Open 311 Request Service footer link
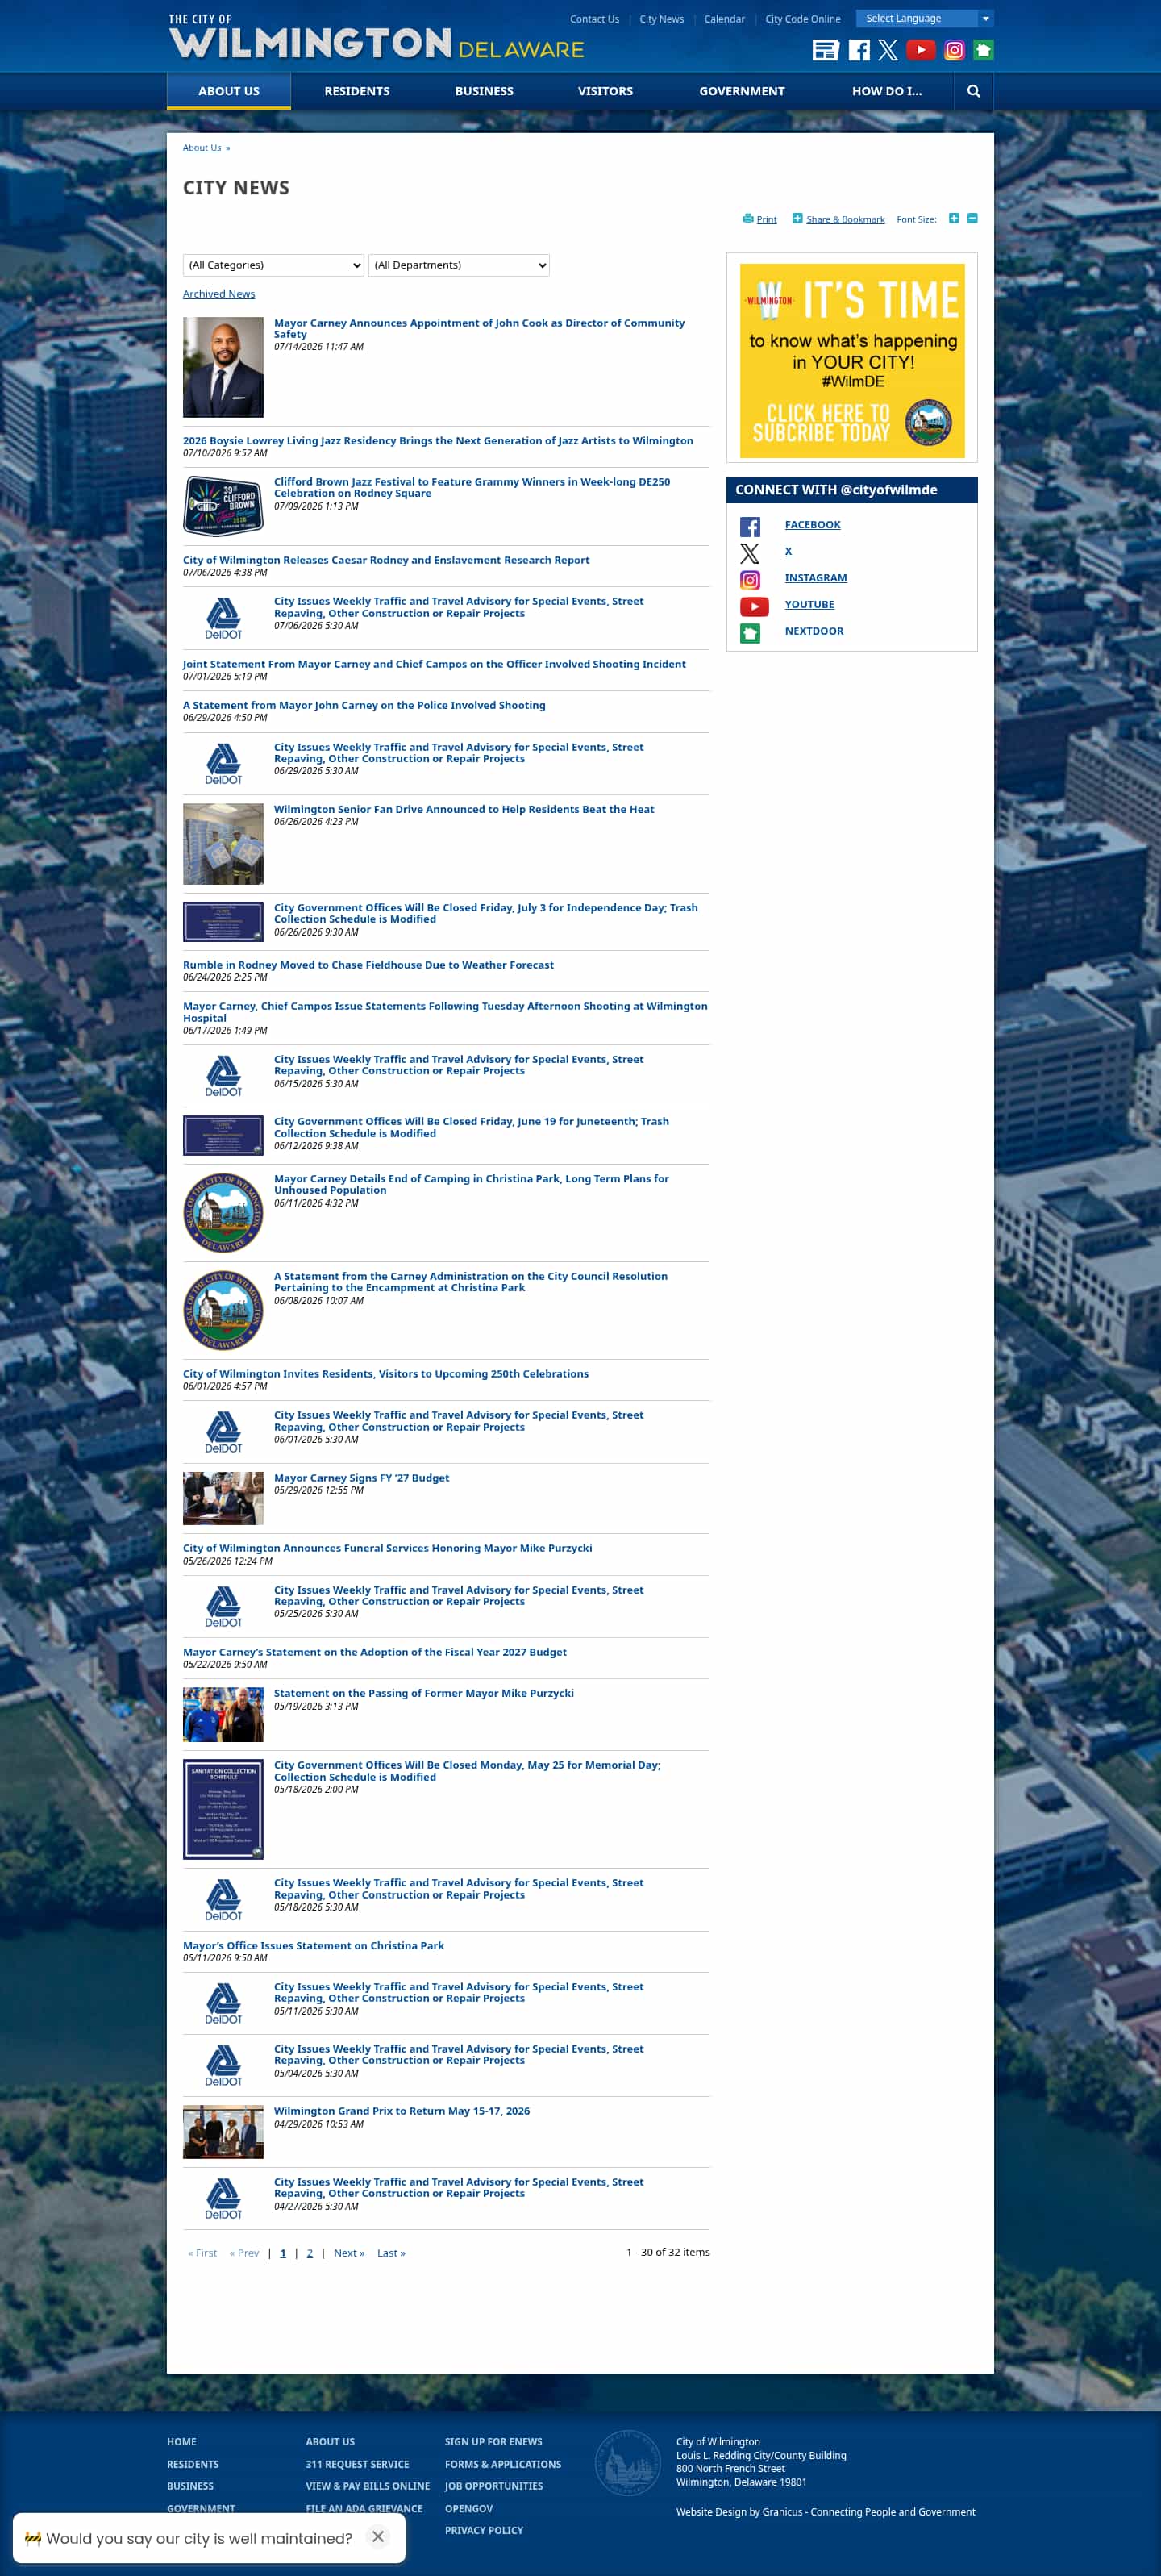 357,2464
